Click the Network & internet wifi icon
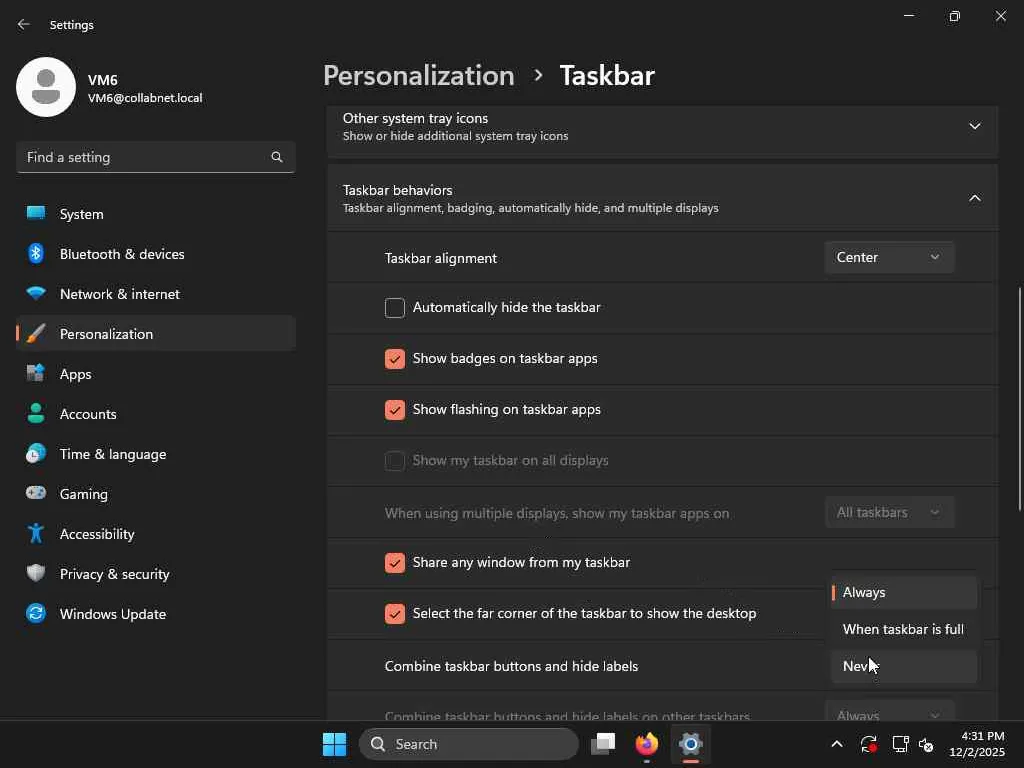 36,294
